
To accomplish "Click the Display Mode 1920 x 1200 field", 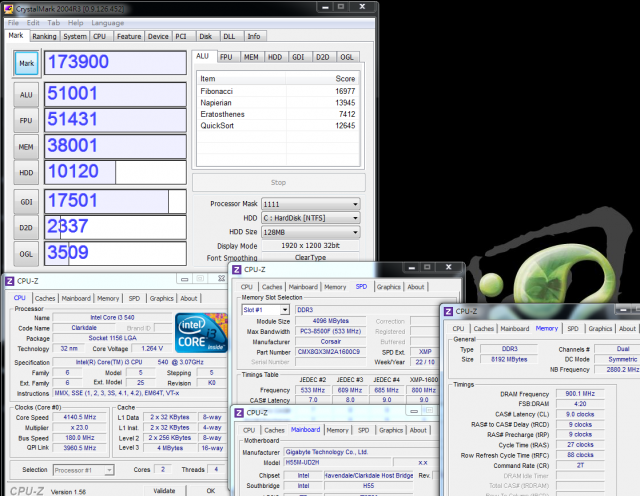I will point(310,245).
